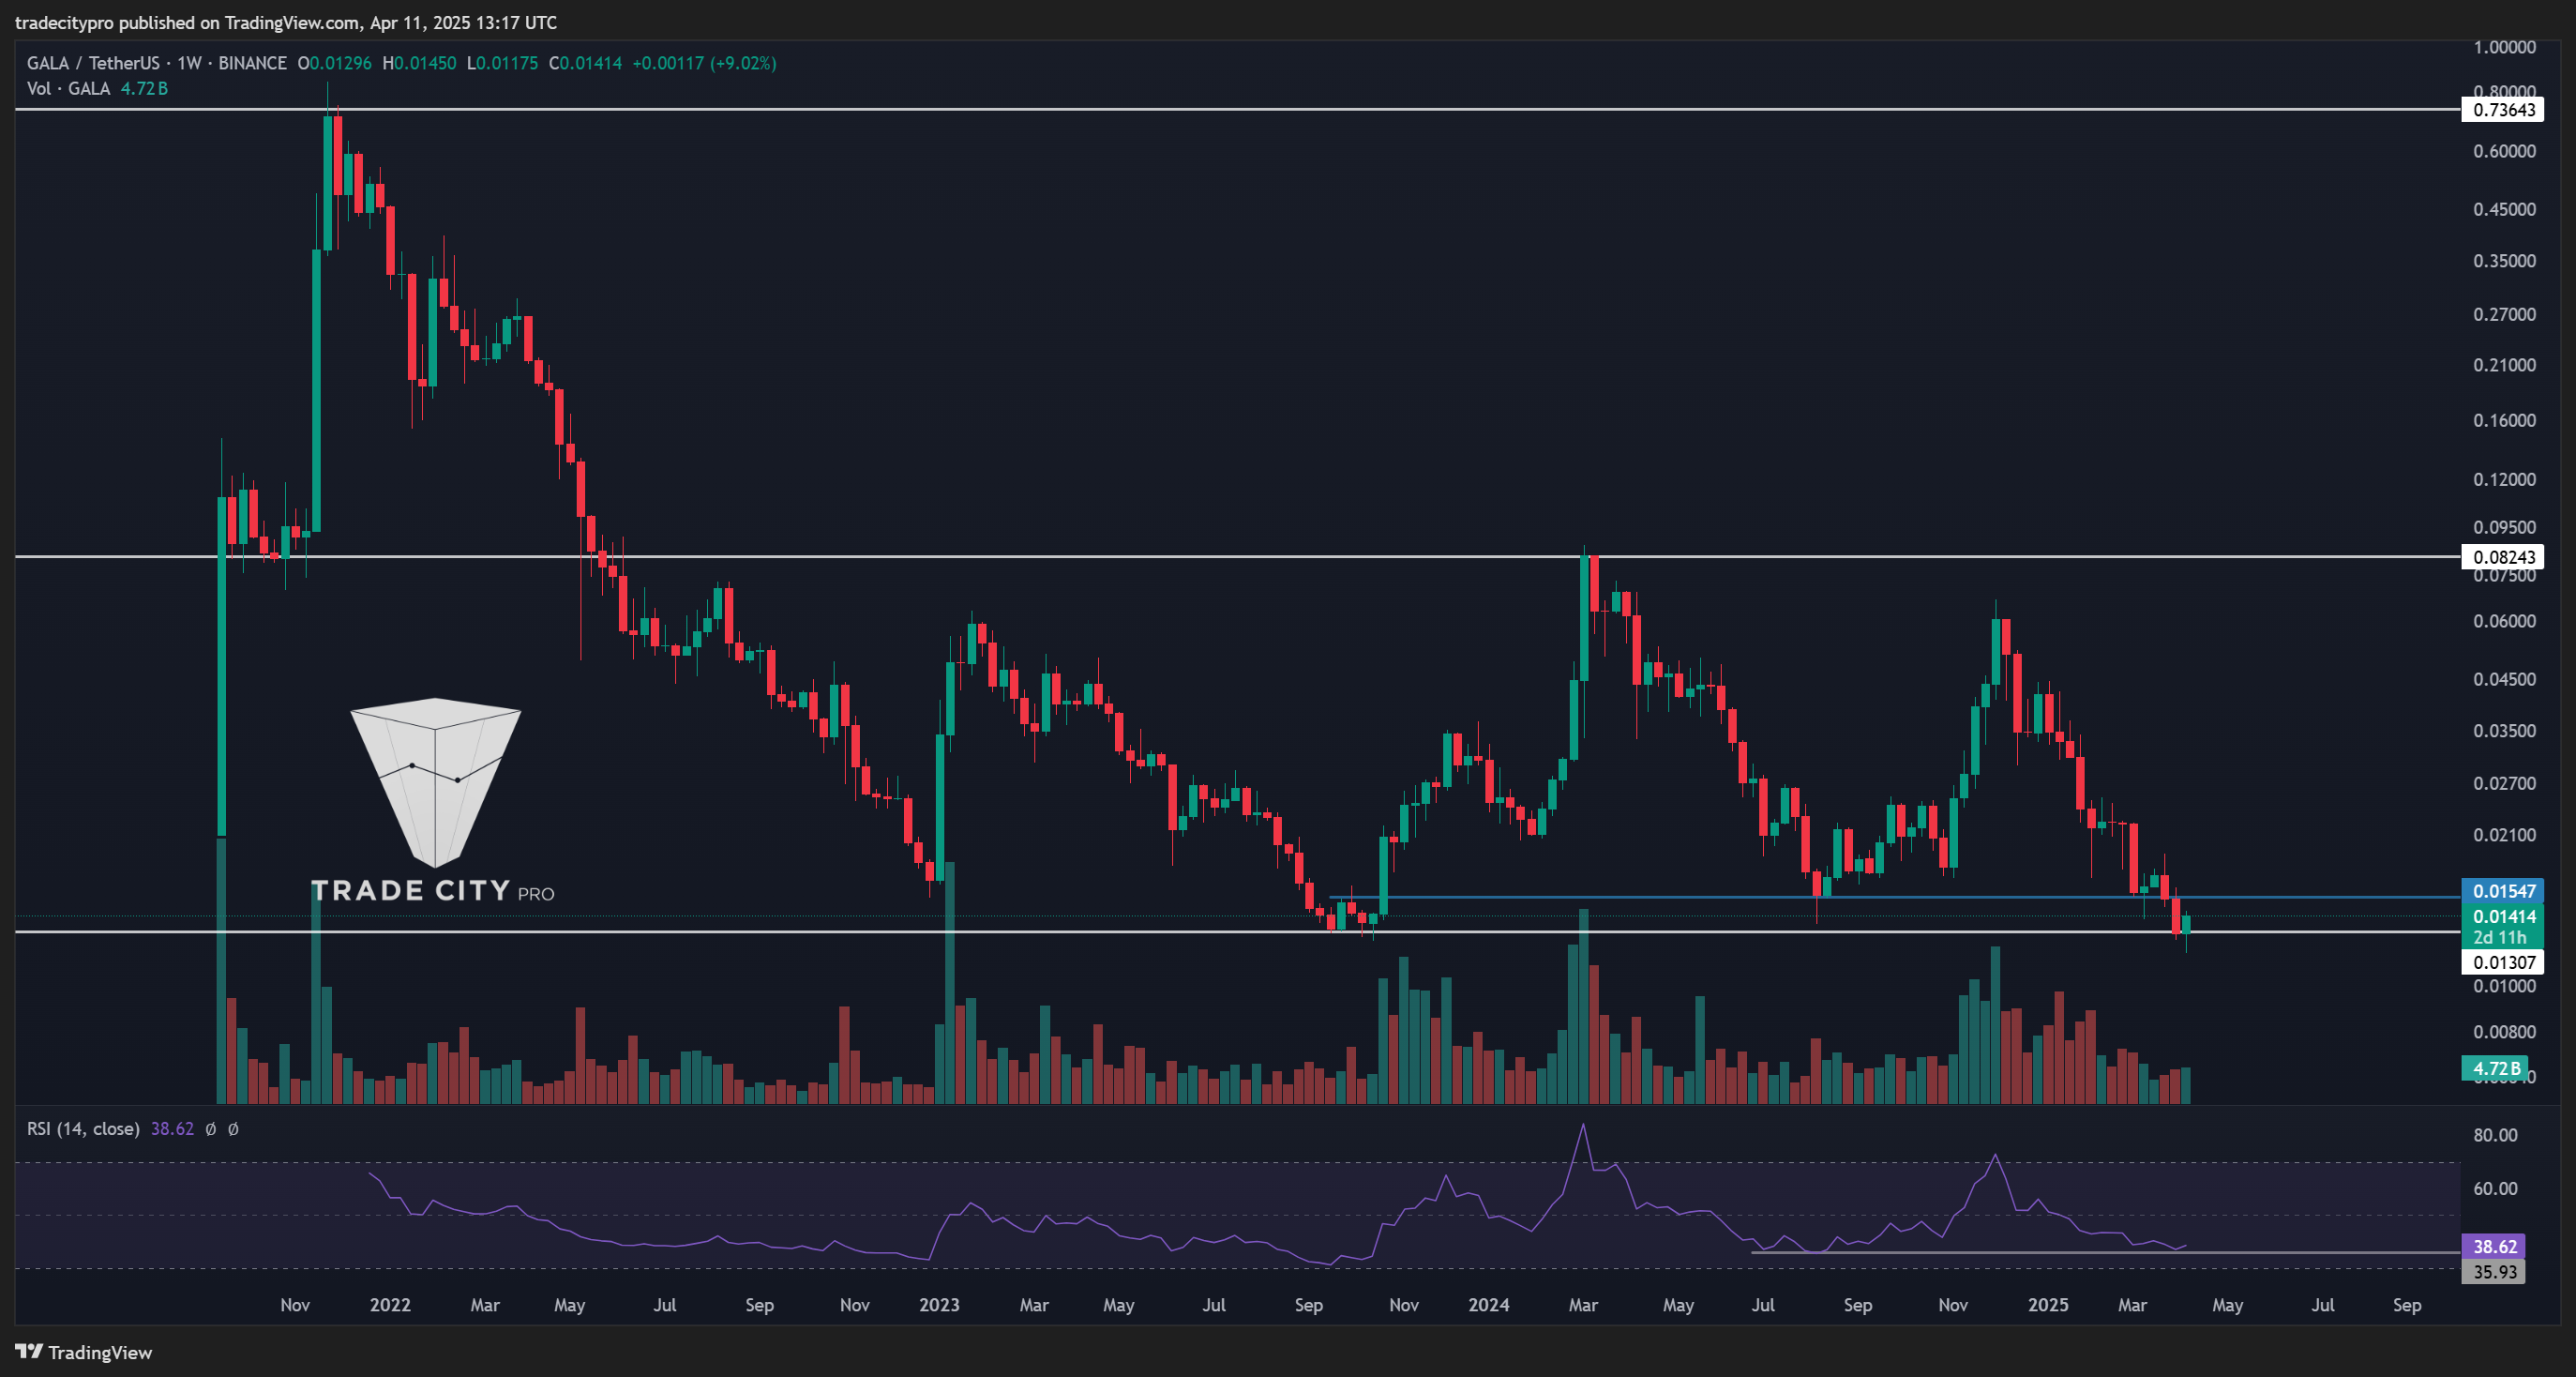Click the 0.01000 price axis tick
Viewport: 2576px width, 1377px height.
tap(2504, 986)
